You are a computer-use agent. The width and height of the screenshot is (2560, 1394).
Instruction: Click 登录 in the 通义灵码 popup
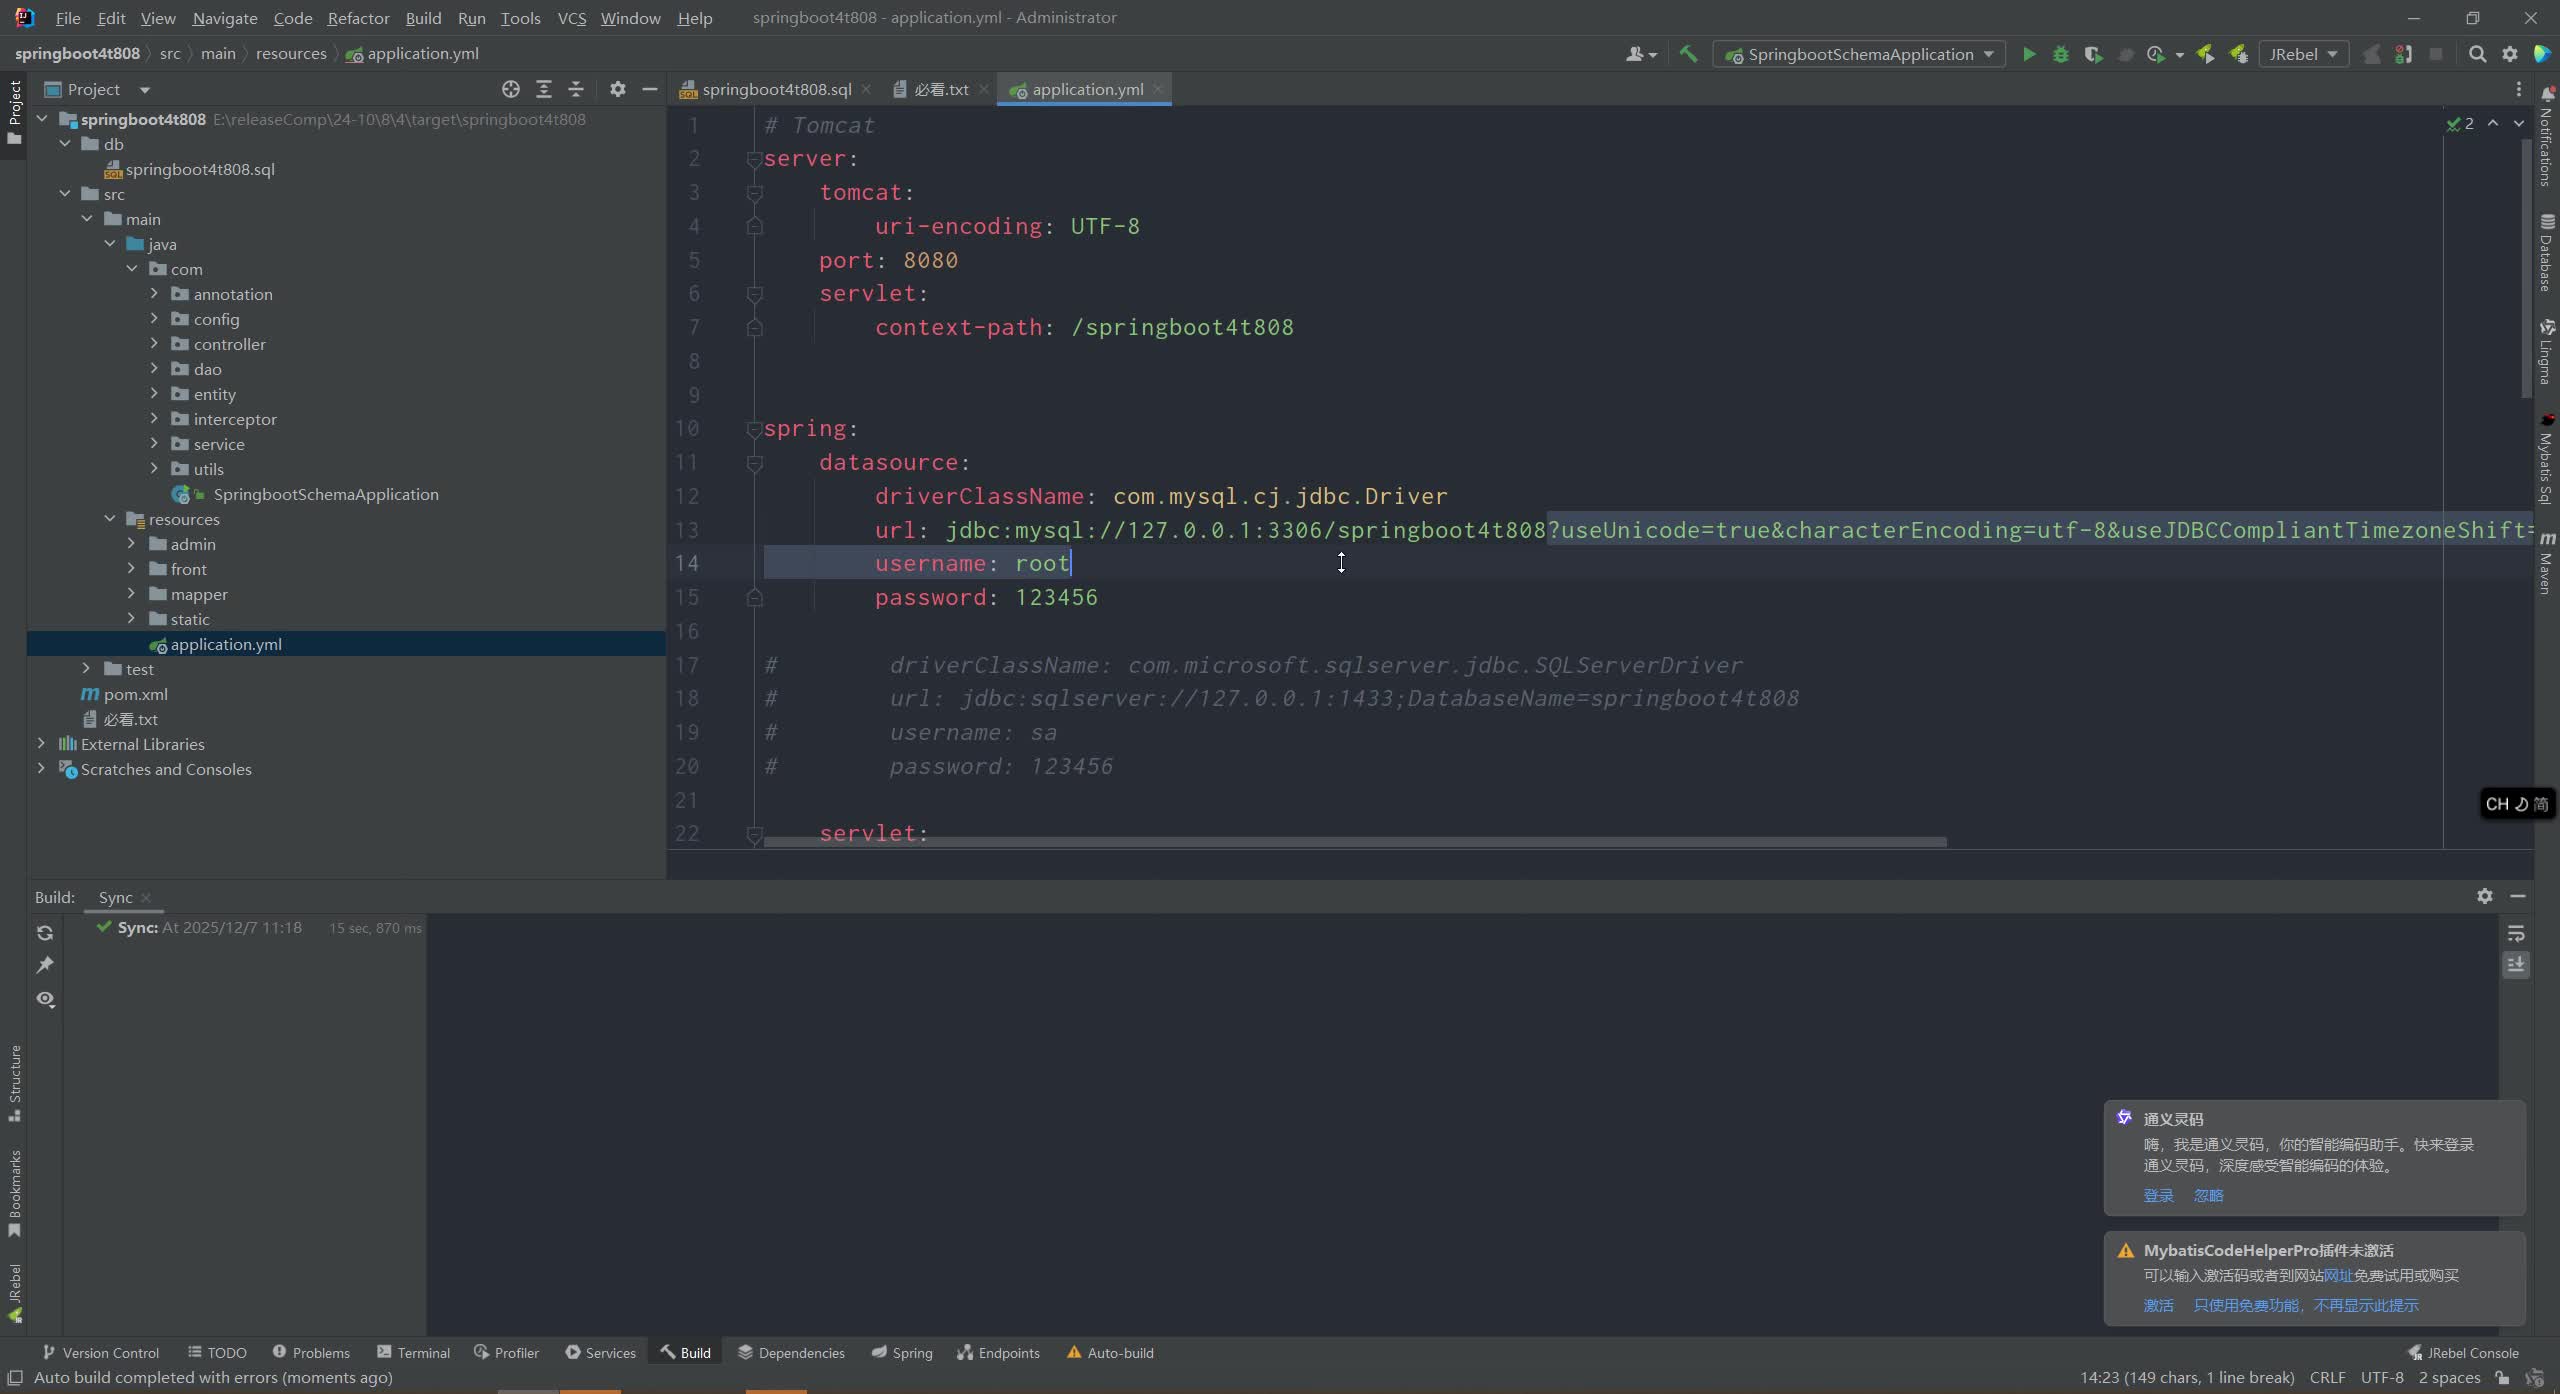pyautogui.click(x=2157, y=1195)
